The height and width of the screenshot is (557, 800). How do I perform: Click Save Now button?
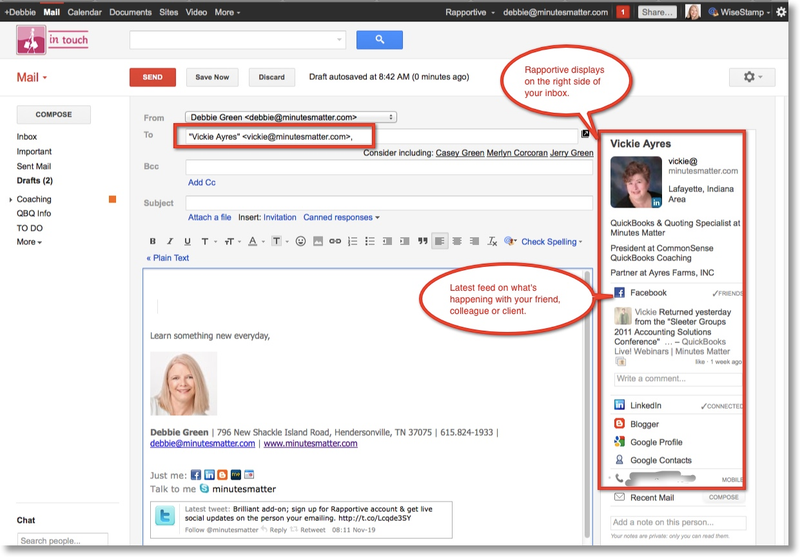click(x=212, y=77)
